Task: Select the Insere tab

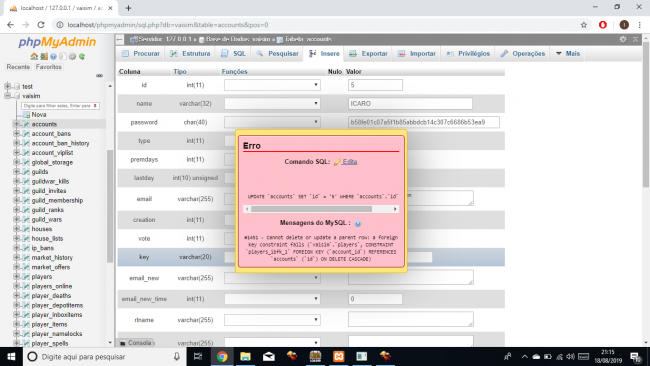Action: click(x=324, y=53)
